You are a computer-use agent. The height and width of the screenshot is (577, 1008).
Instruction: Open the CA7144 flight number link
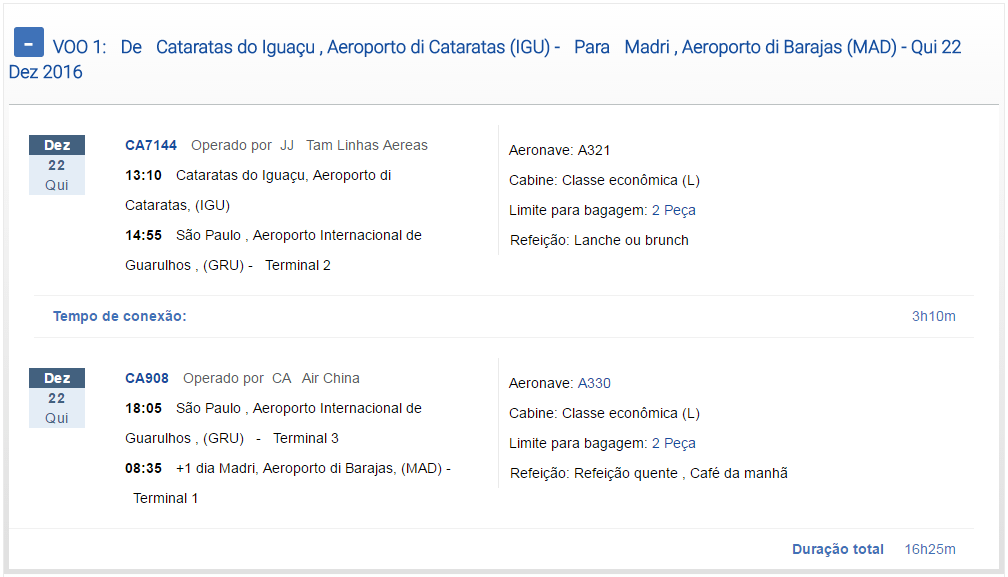[x=150, y=145]
